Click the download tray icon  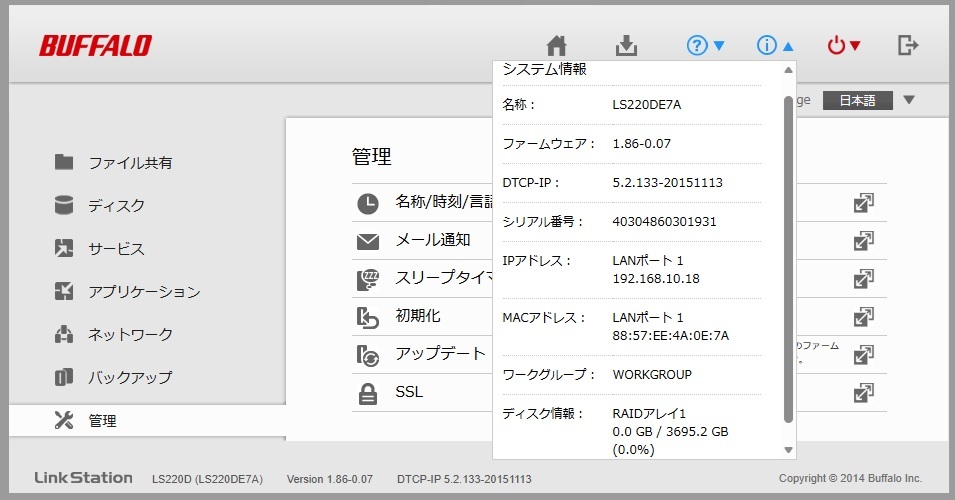[625, 46]
